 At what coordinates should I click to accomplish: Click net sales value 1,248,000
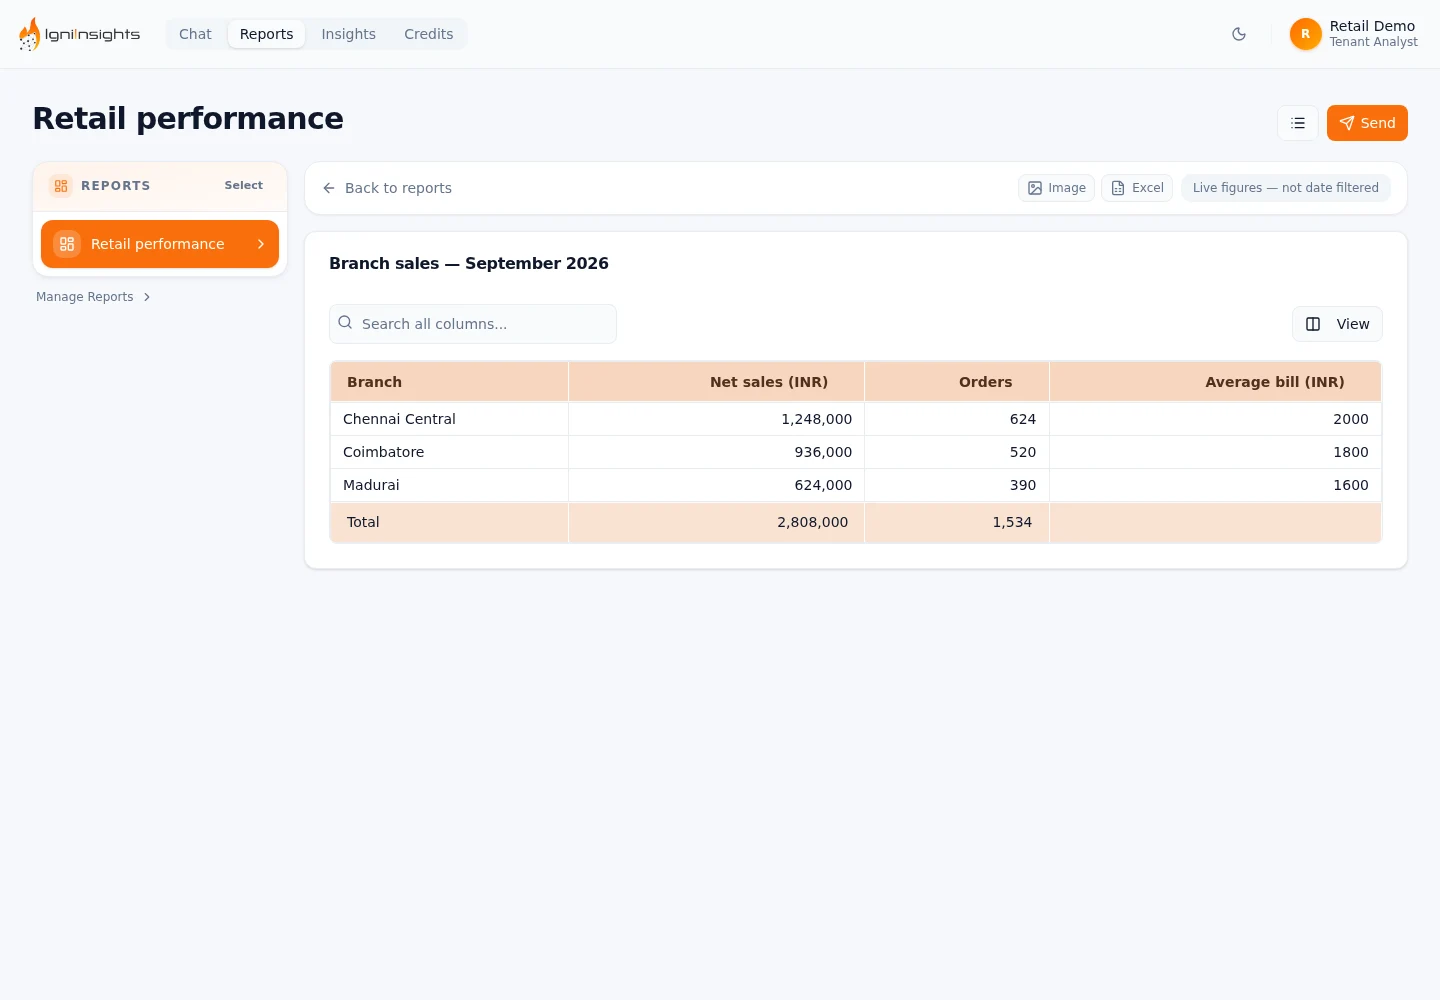click(x=817, y=419)
